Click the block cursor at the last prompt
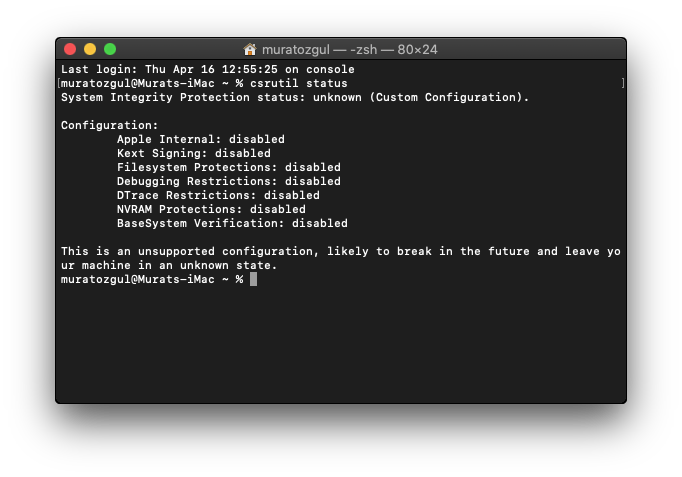The width and height of the screenshot is (682, 477). coord(253,279)
